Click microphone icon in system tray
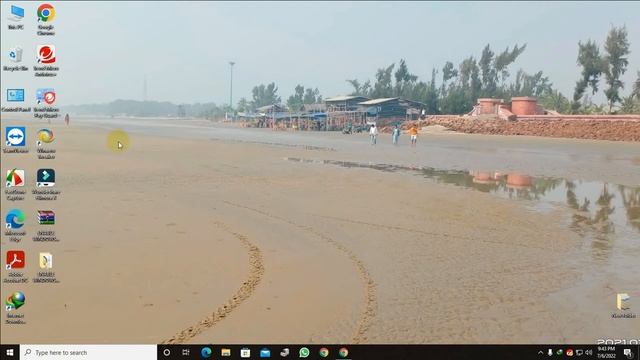Image resolution: width=640 pixels, height=360 pixels. tap(550, 352)
